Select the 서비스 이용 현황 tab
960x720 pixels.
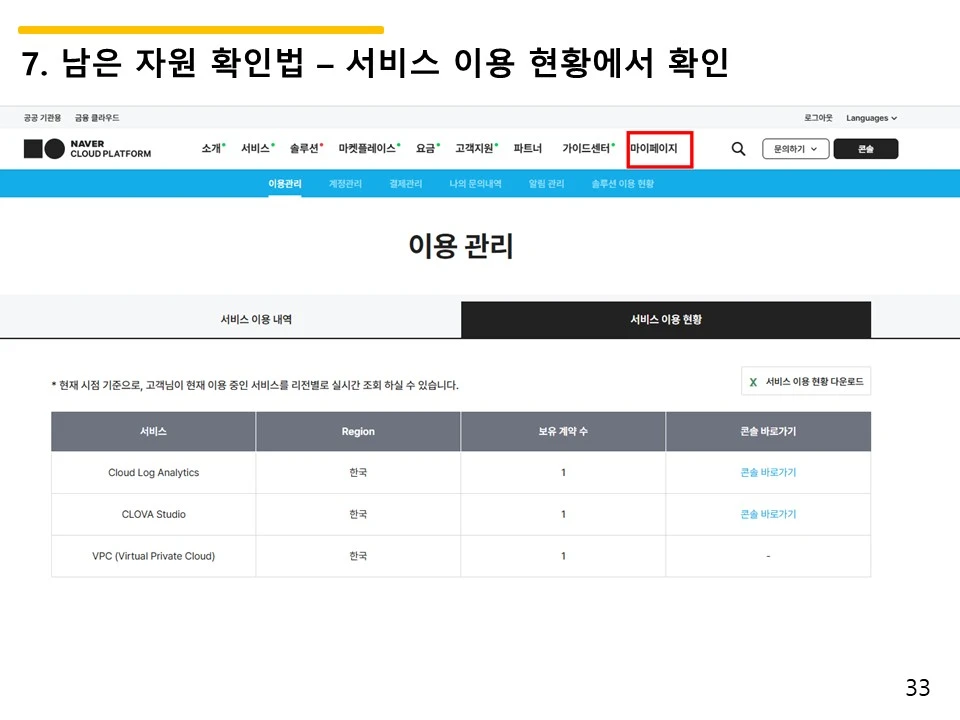665,320
